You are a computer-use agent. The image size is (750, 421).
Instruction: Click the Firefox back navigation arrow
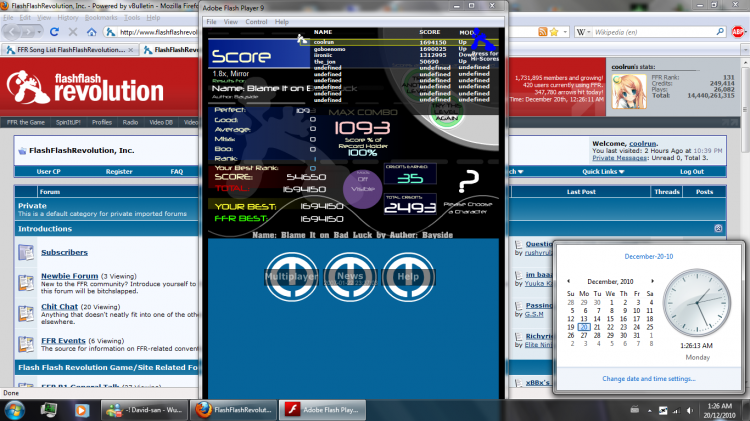(12, 32)
